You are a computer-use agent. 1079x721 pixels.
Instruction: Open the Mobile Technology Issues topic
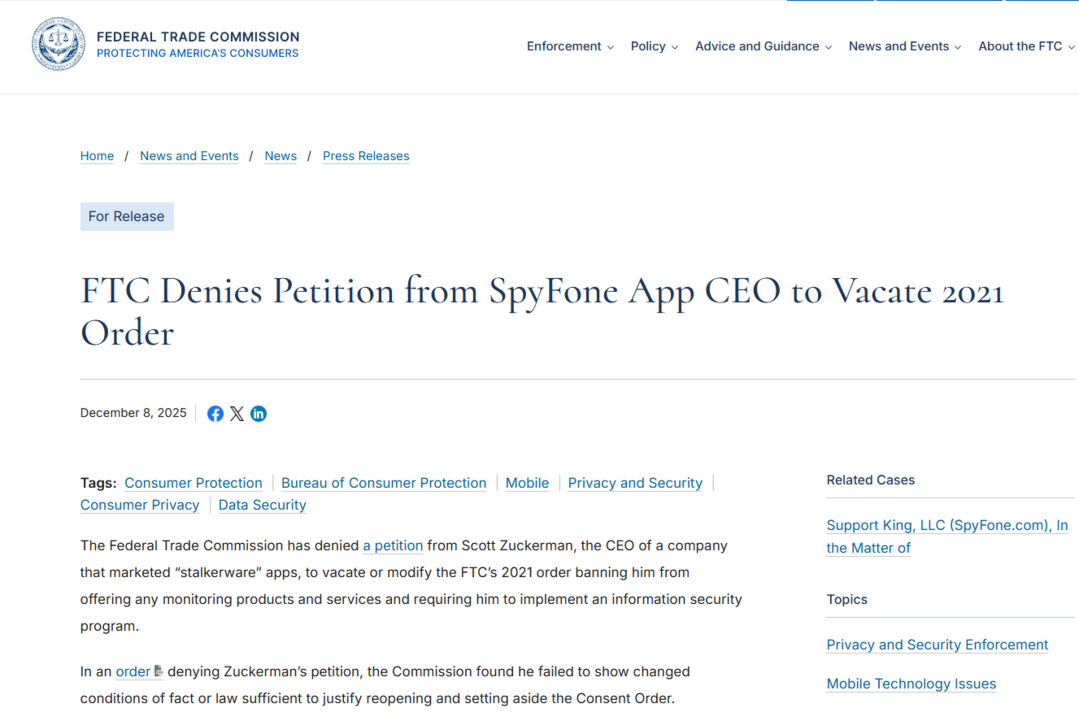[911, 684]
